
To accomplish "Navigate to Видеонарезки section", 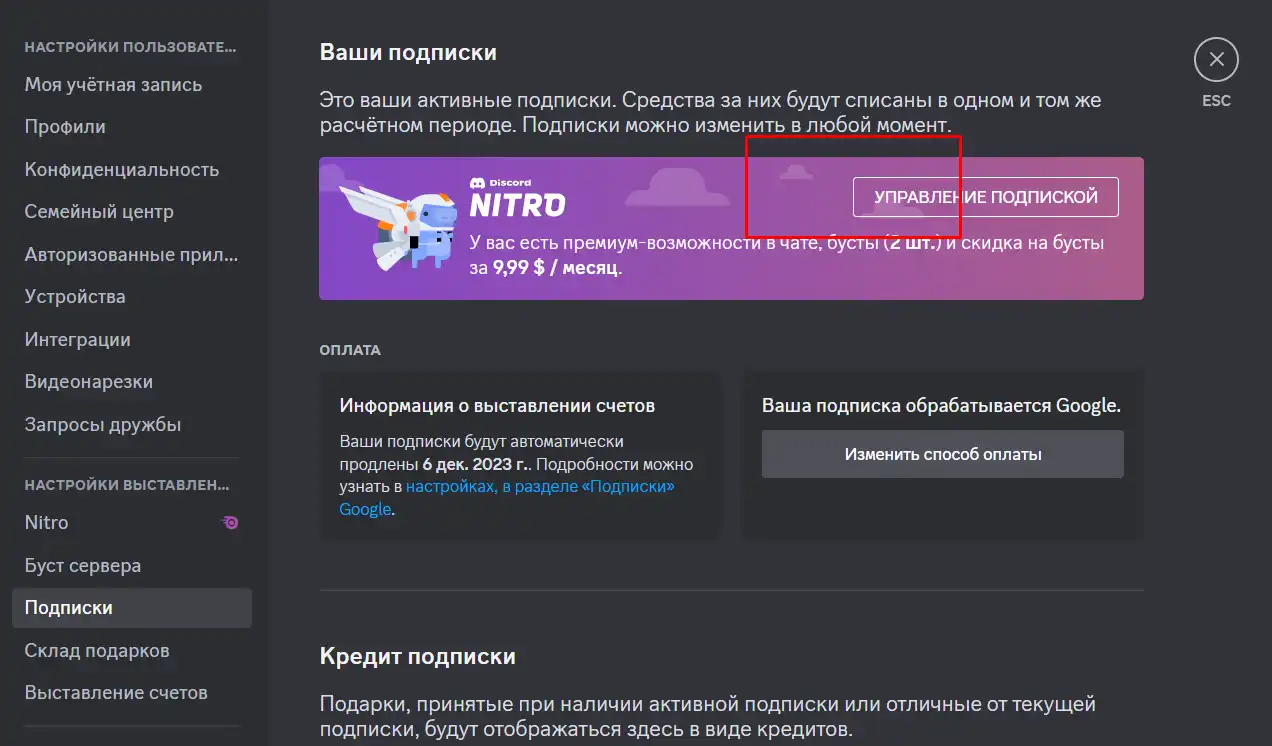I will click(89, 382).
